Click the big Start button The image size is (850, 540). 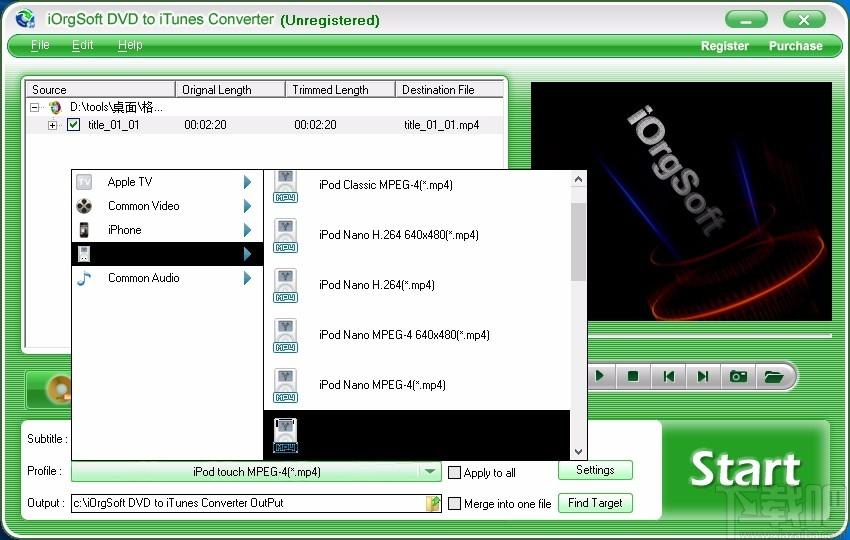coord(745,470)
